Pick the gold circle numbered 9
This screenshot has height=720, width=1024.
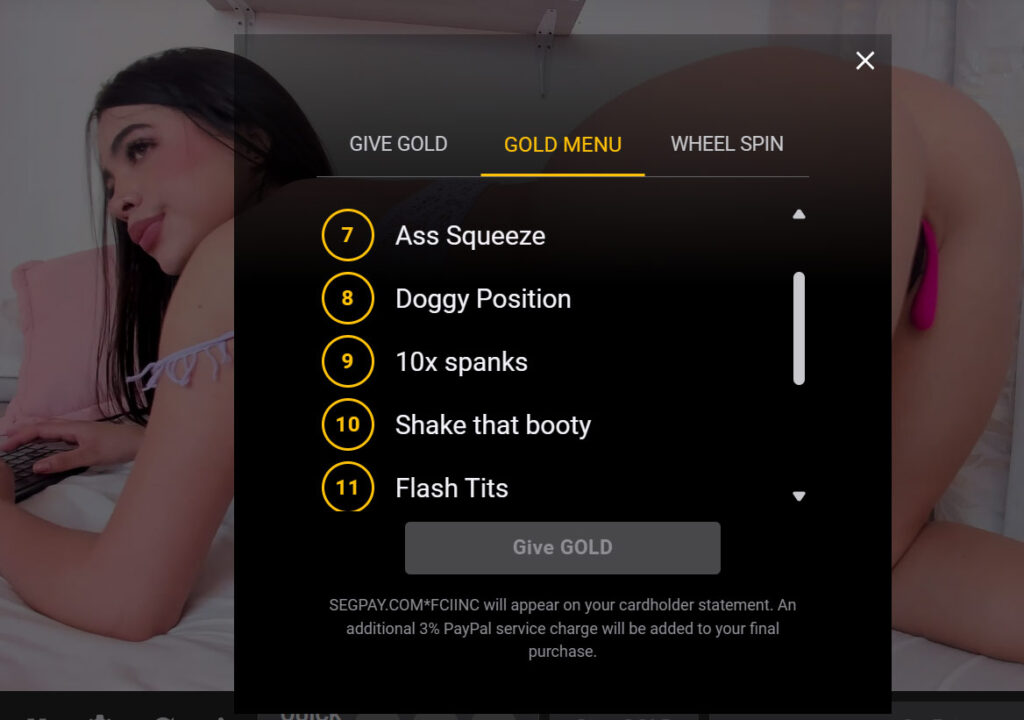[347, 361]
